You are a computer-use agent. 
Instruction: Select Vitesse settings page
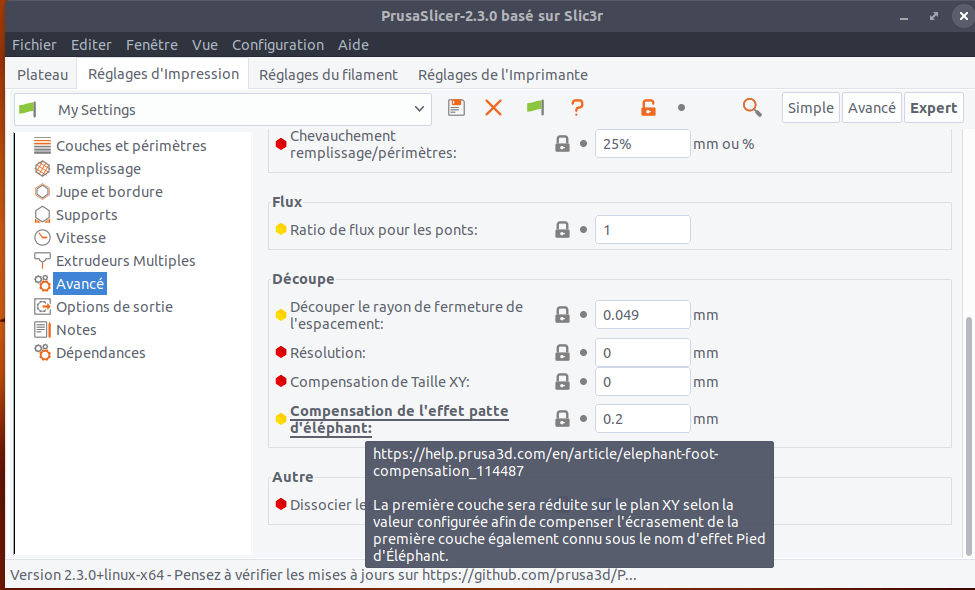coord(81,237)
